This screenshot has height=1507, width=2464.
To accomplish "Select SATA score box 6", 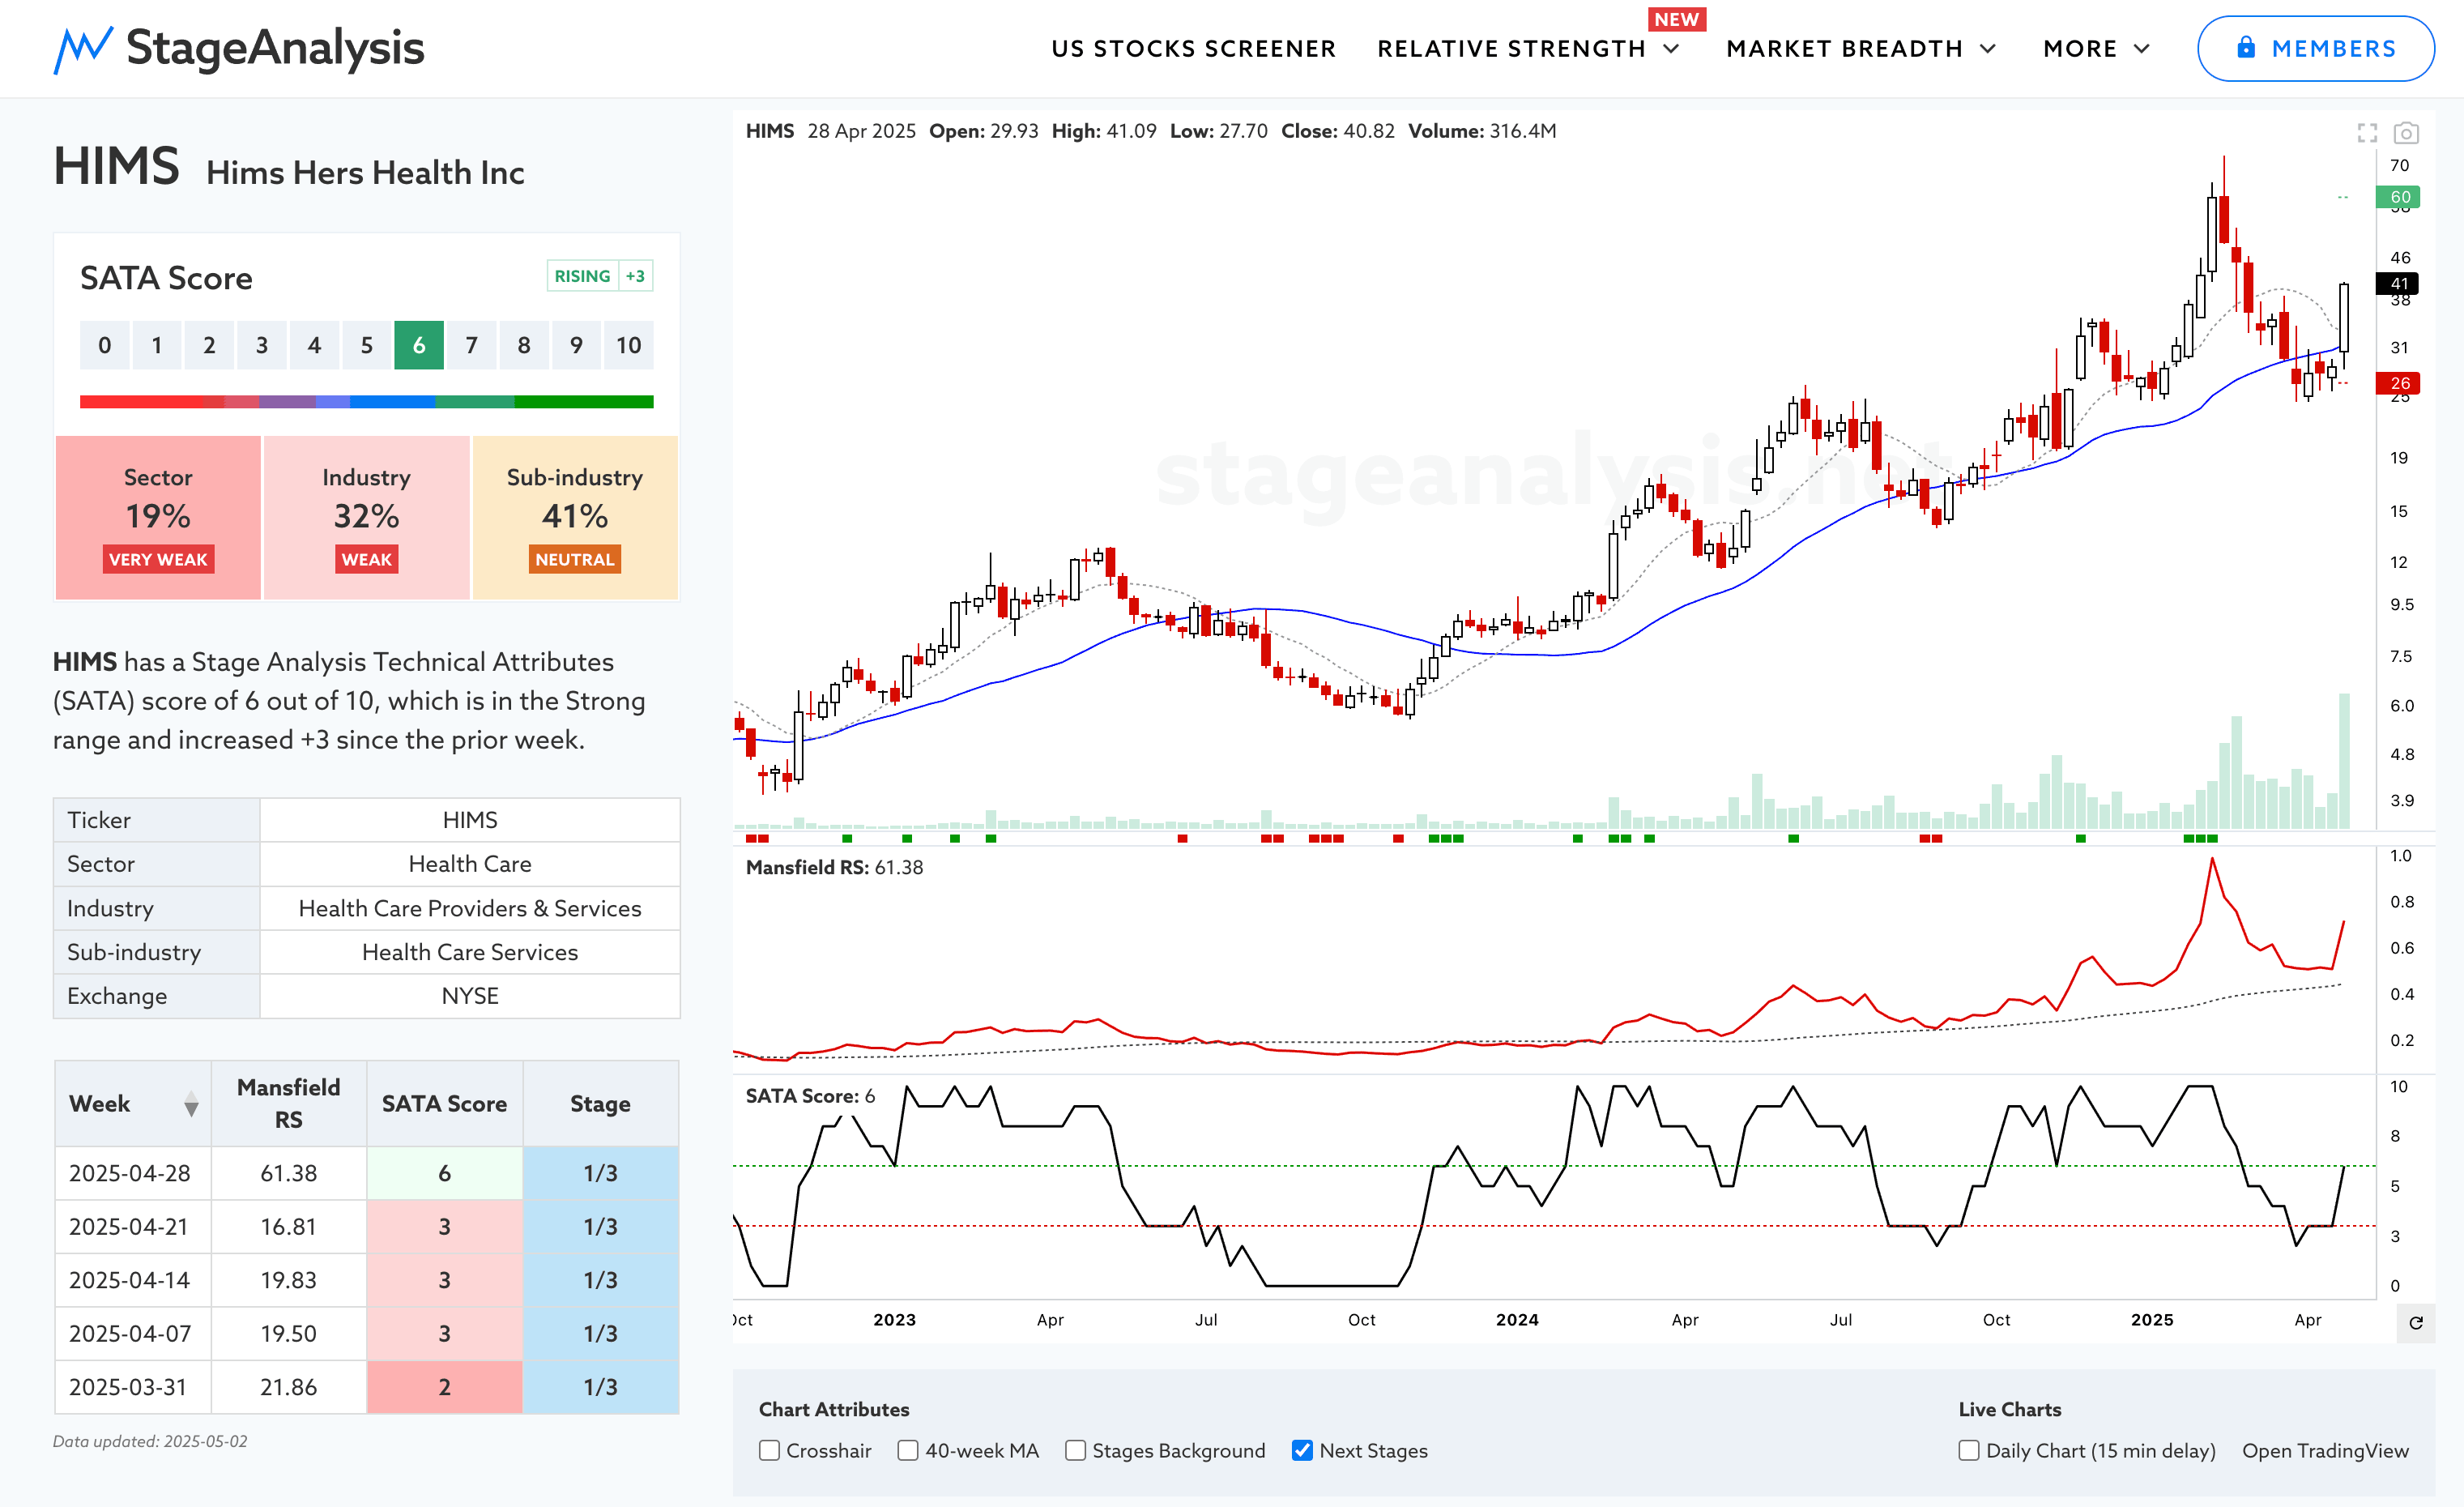I will [x=419, y=345].
